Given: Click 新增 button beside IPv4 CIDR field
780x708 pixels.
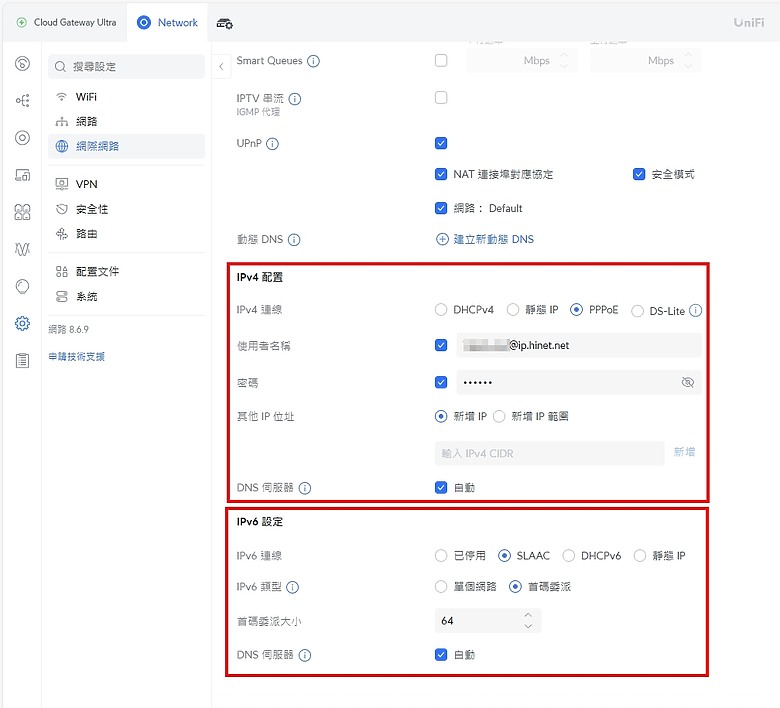Looking at the screenshot, I should tap(684, 452).
